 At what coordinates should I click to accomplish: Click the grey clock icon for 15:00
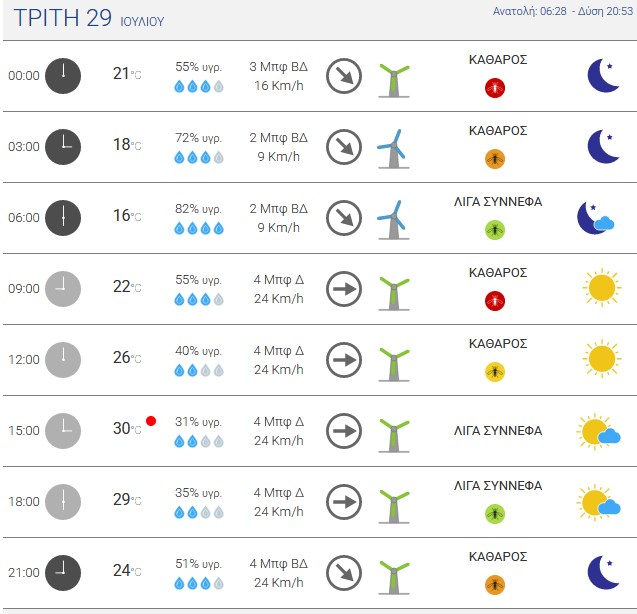pyautogui.click(x=63, y=431)
